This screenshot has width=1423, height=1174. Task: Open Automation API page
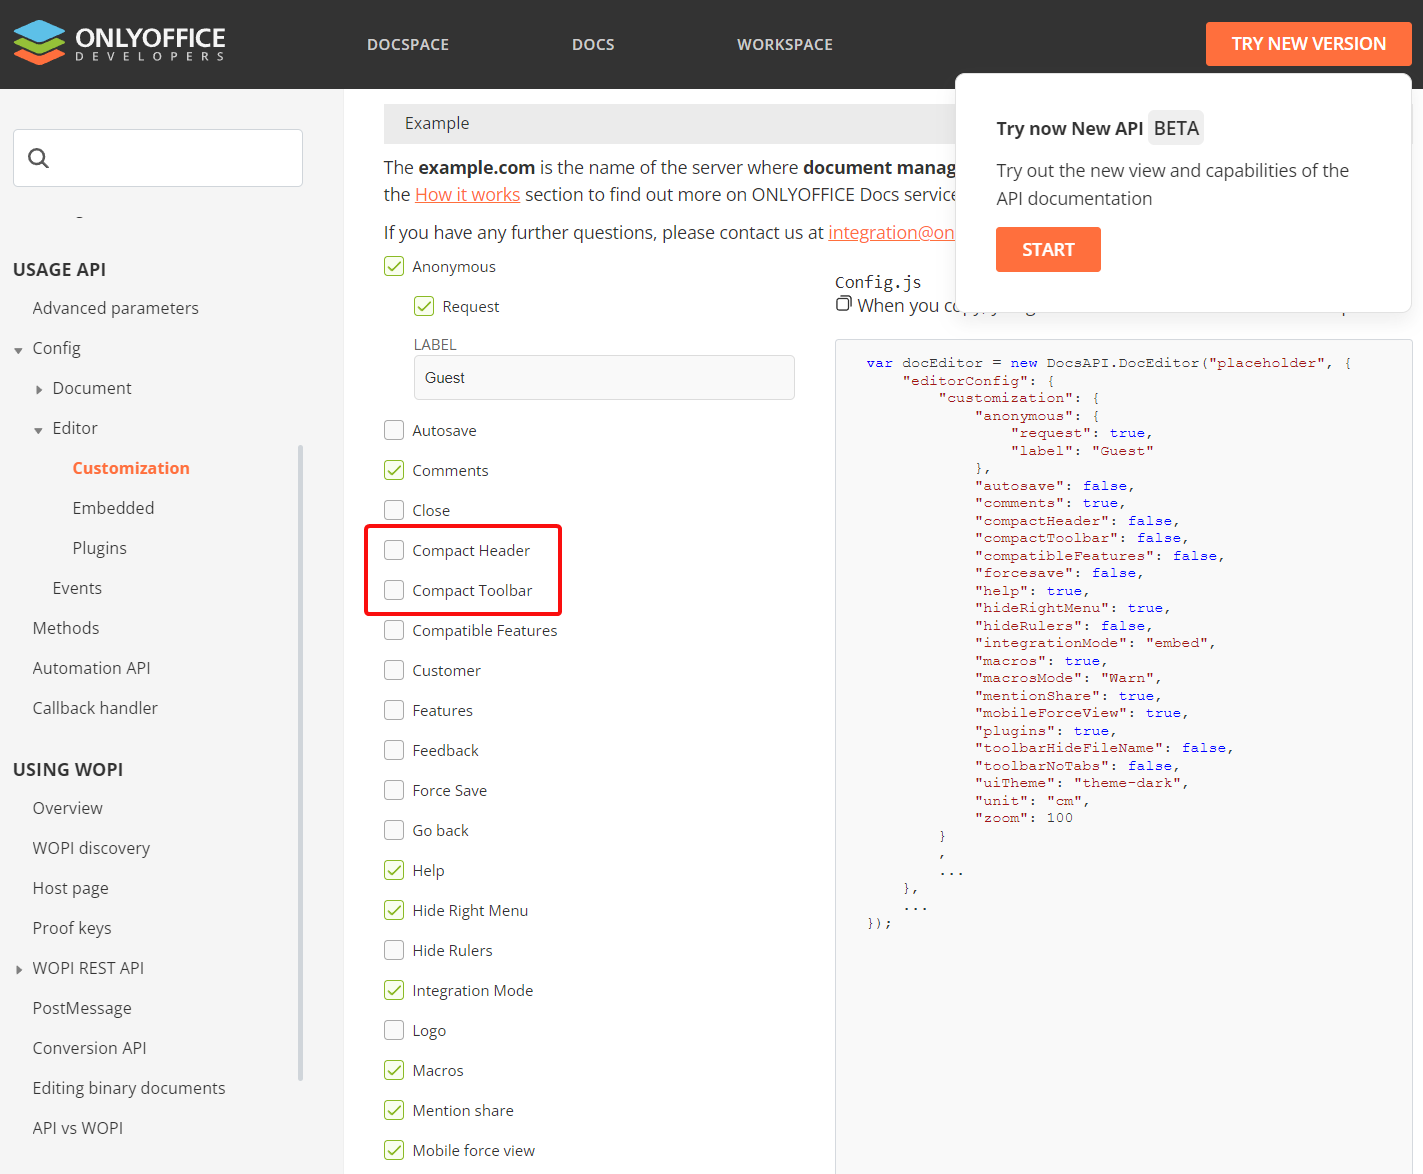tap(91, 668)
